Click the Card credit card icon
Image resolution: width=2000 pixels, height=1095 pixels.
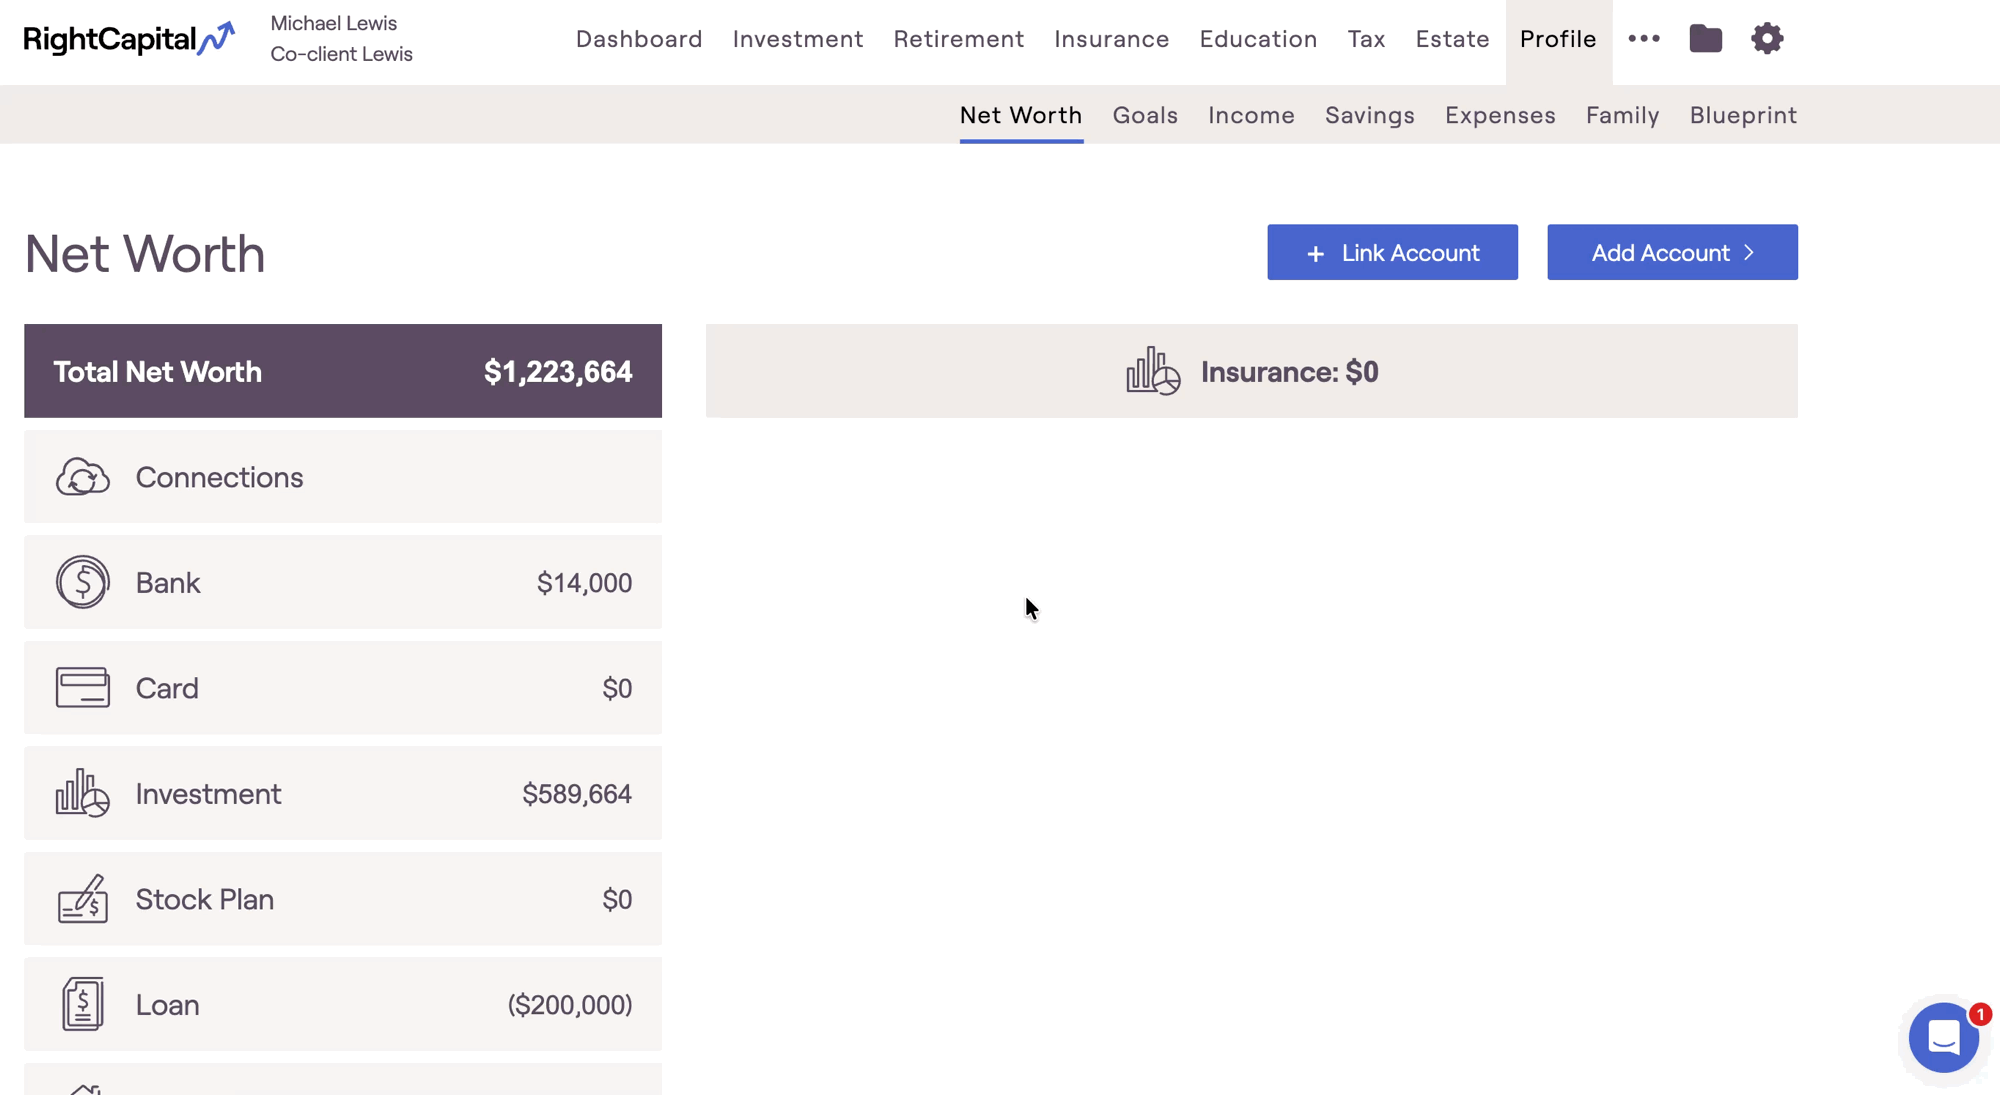[x=82, y=688]
